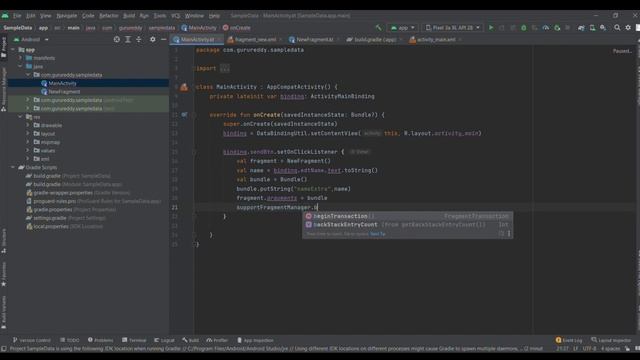Open the Layout Inspector tool window

click(611, 340)
